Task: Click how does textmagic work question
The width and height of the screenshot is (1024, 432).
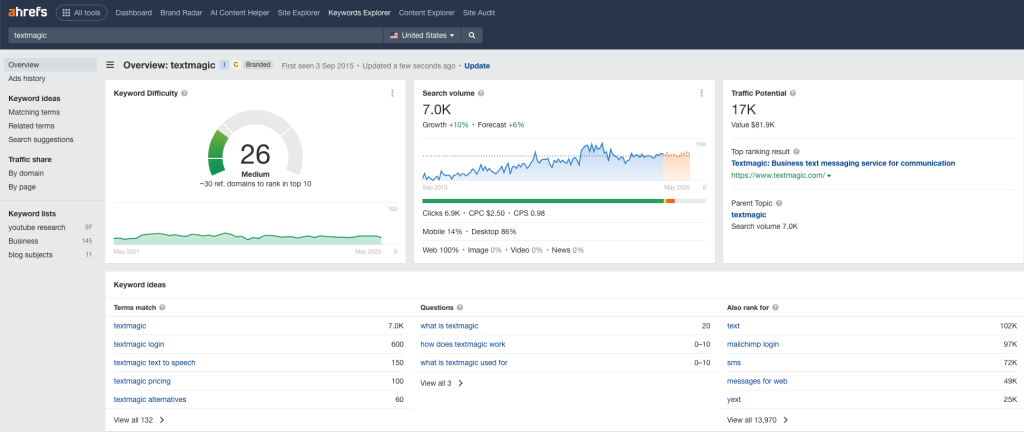Action: [x=463, y=344]
